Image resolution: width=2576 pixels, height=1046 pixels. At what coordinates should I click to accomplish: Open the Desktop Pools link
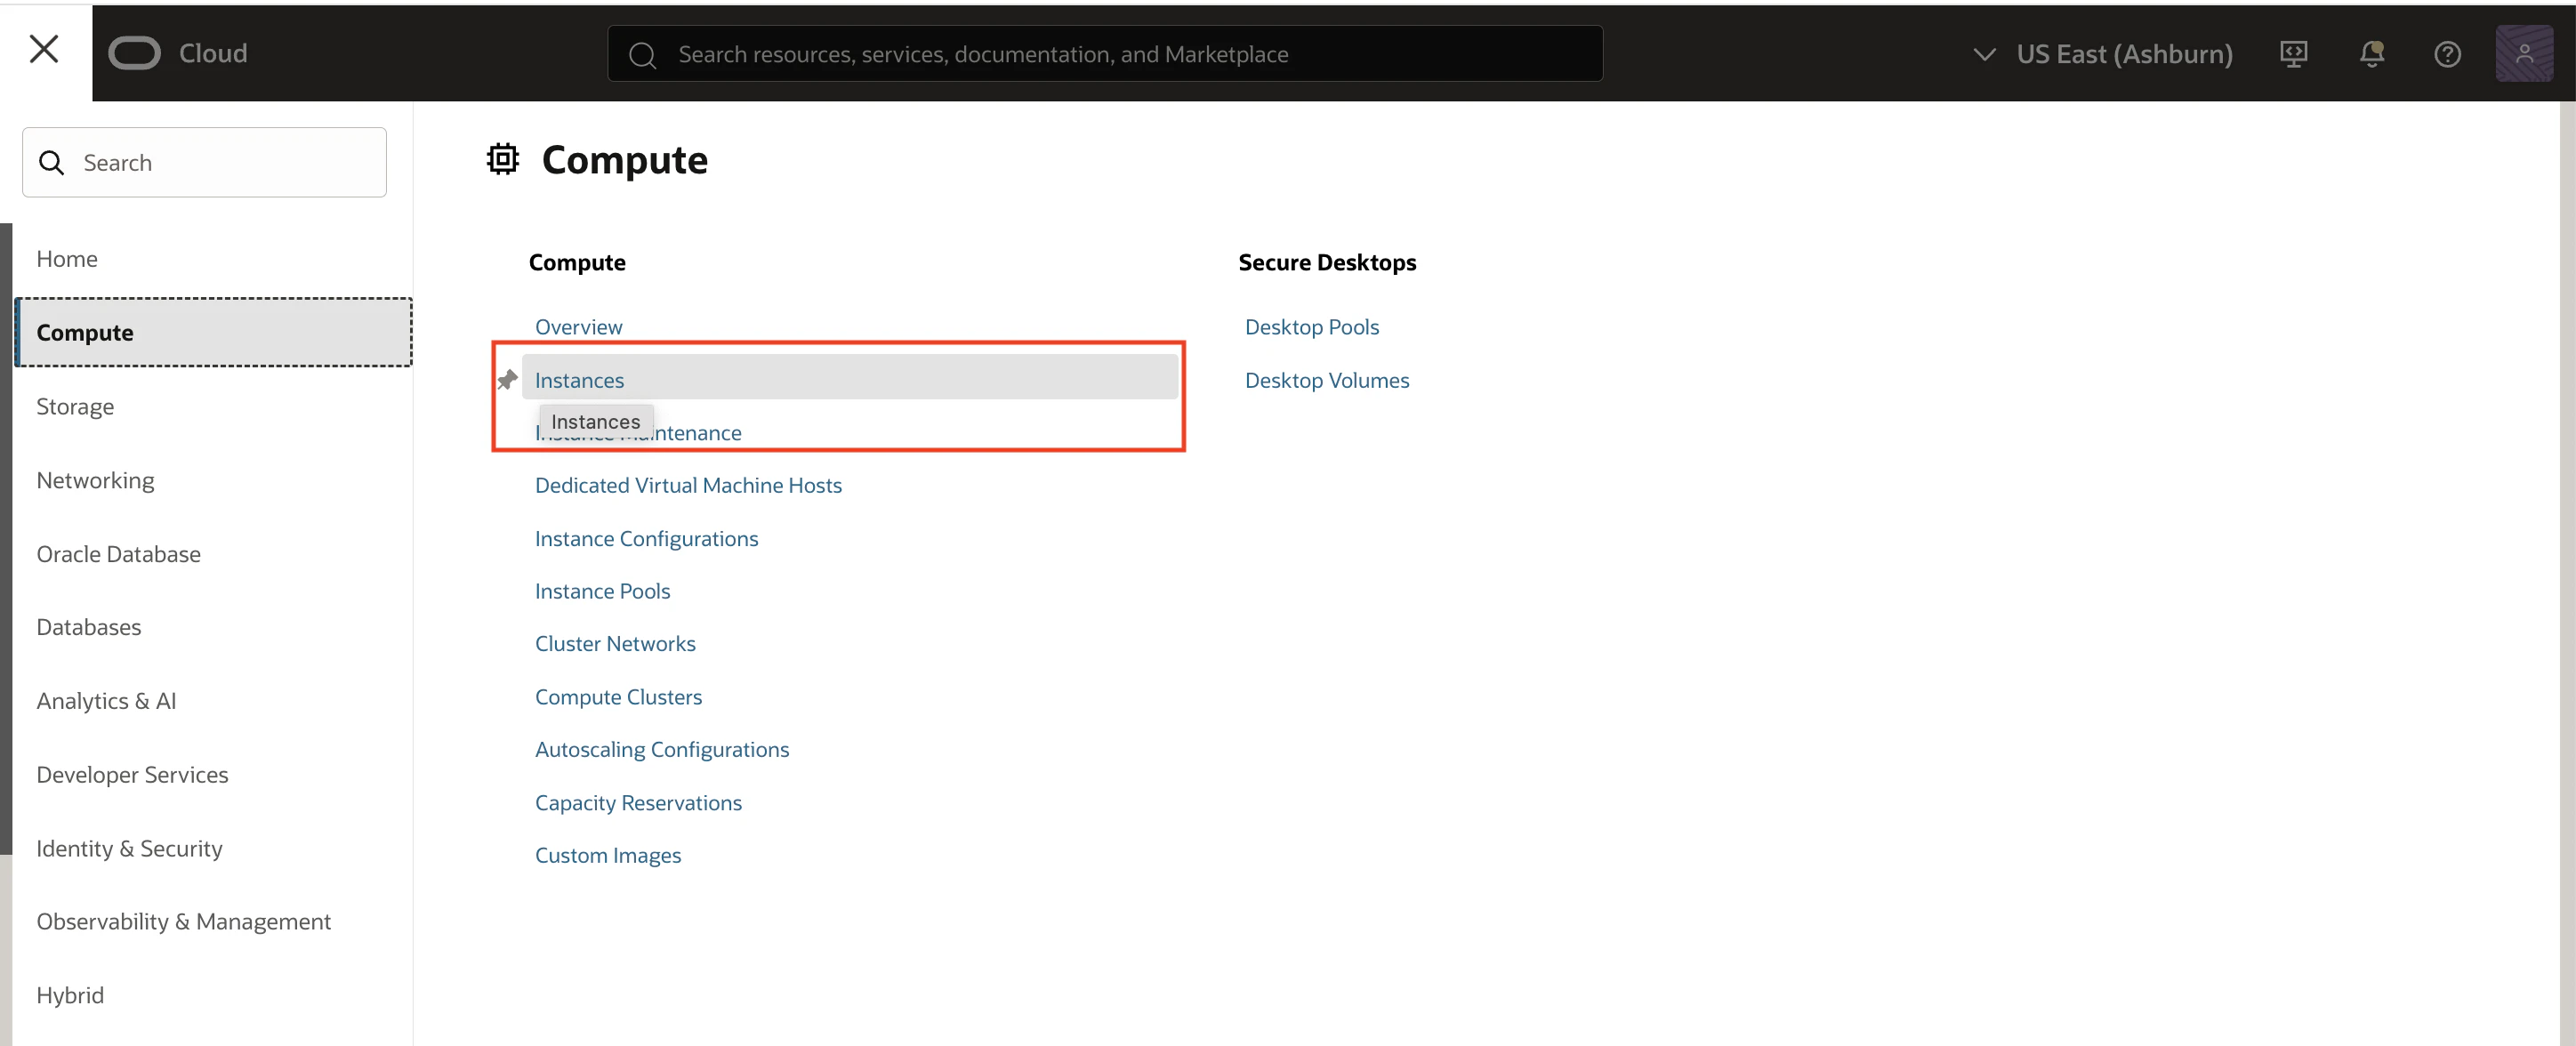tap(1312, 327)
